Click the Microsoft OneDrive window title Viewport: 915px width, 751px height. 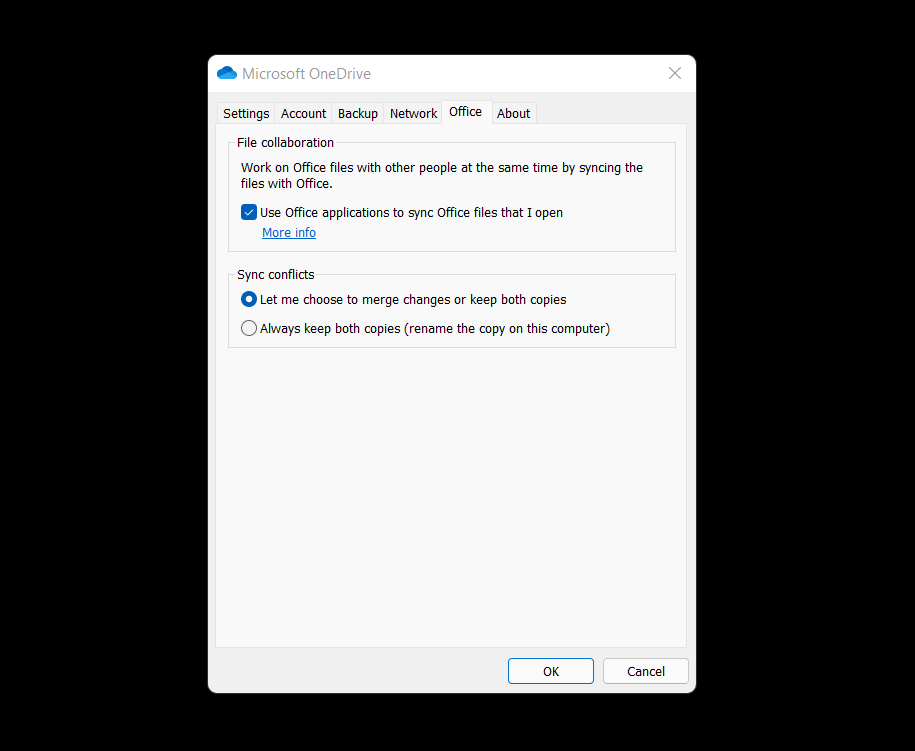[x=306, y=74]
